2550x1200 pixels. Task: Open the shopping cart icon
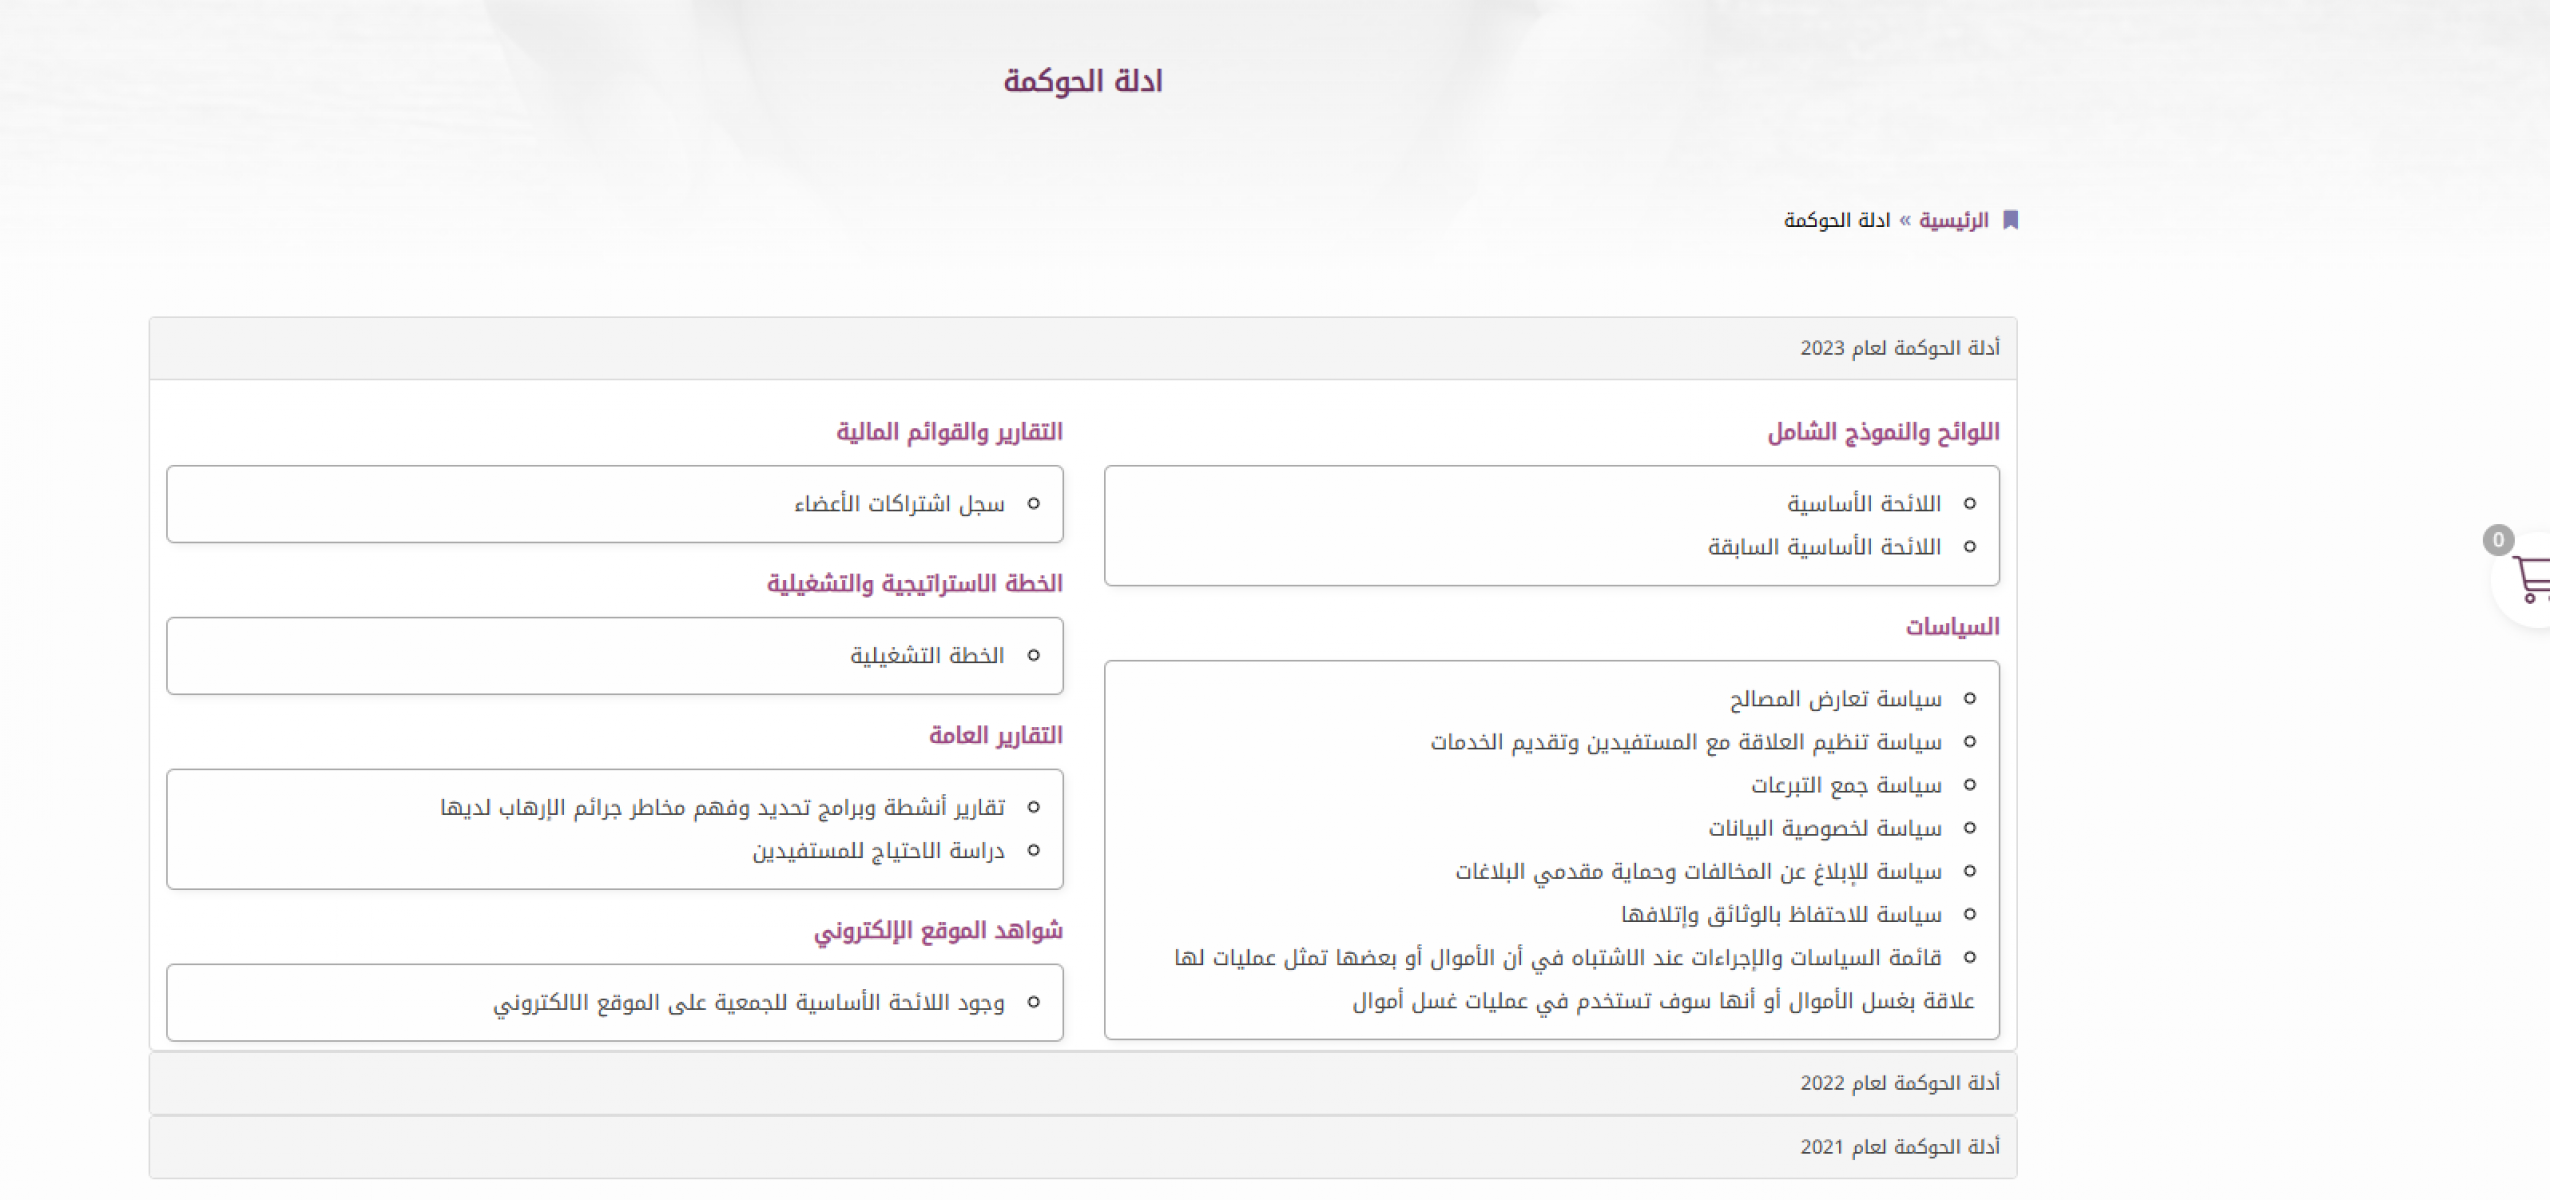tap(2531, 579)
